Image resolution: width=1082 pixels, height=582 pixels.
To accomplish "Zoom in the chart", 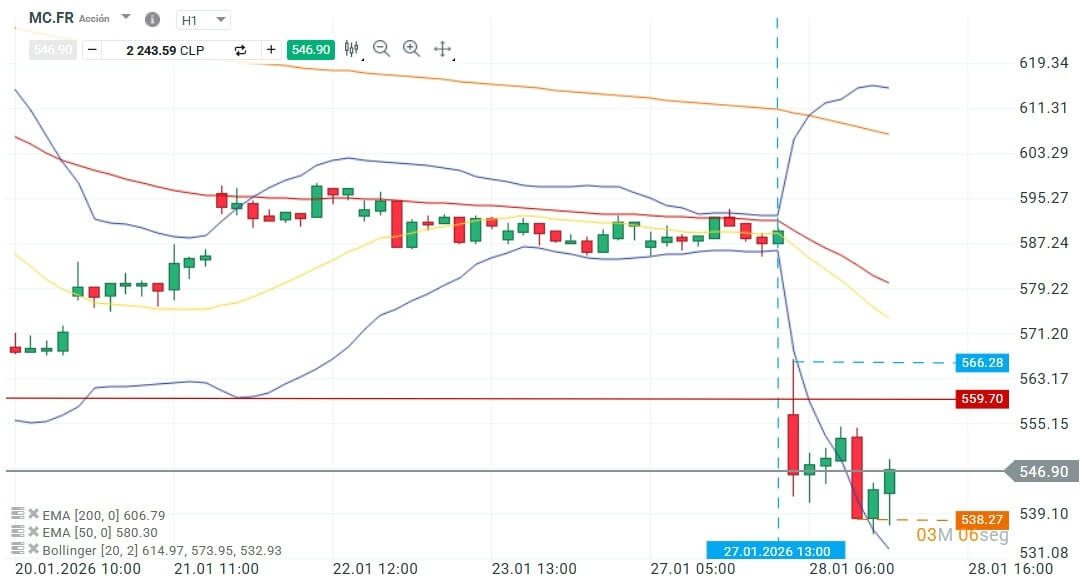I will pyautogui.click(x=411, y=49).
